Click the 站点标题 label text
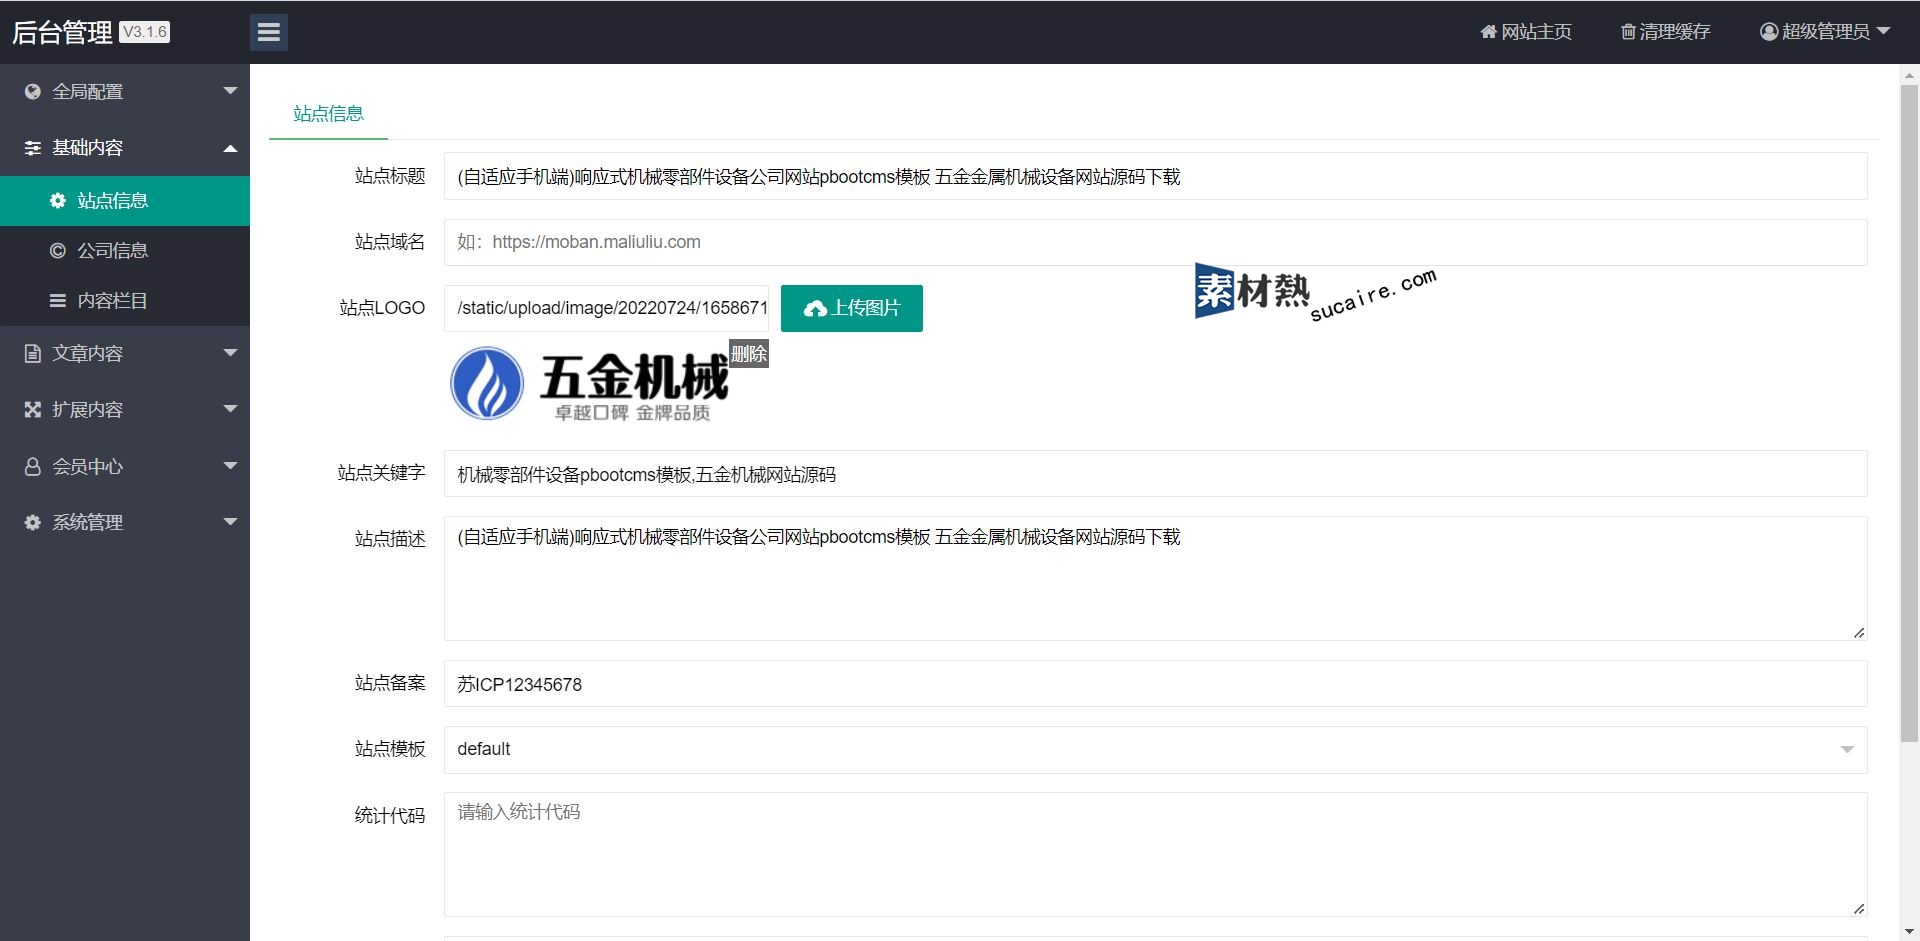This screenshot has width=1920, height=941. [390, 176]
